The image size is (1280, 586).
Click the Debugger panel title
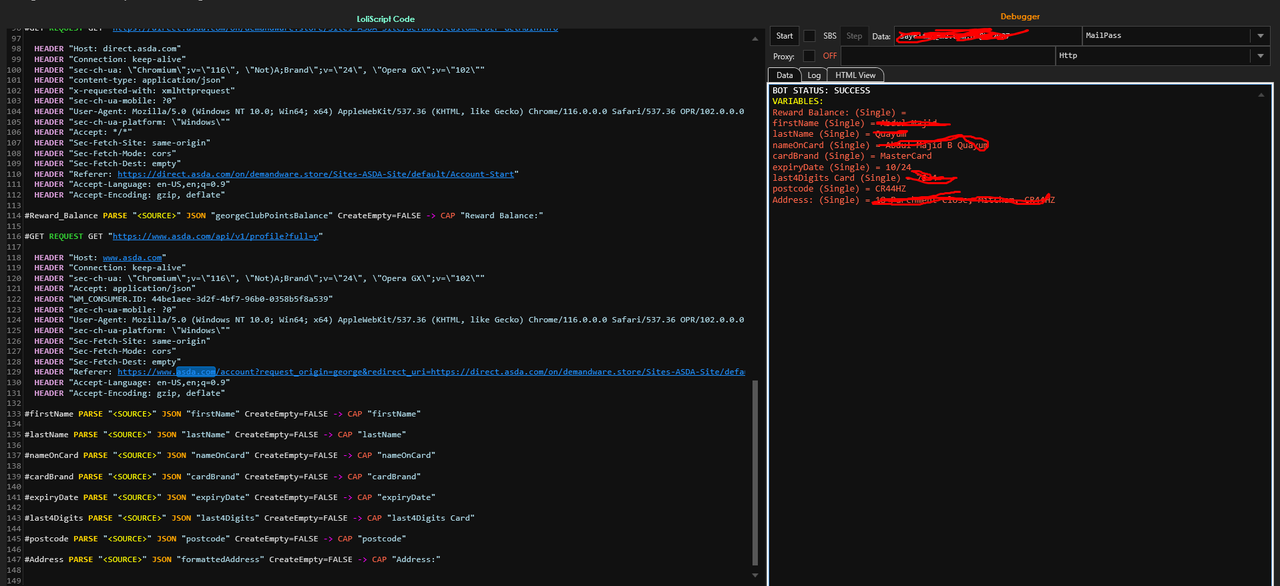[x=1020, y=17]
